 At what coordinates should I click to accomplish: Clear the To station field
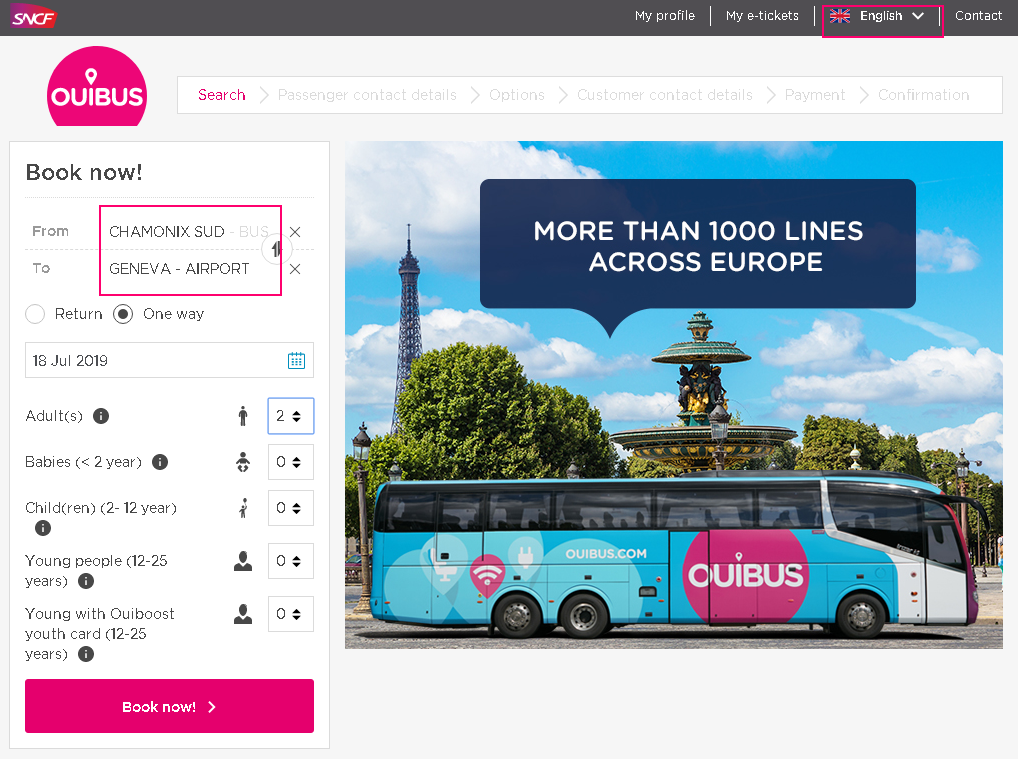tap(295, 269)
